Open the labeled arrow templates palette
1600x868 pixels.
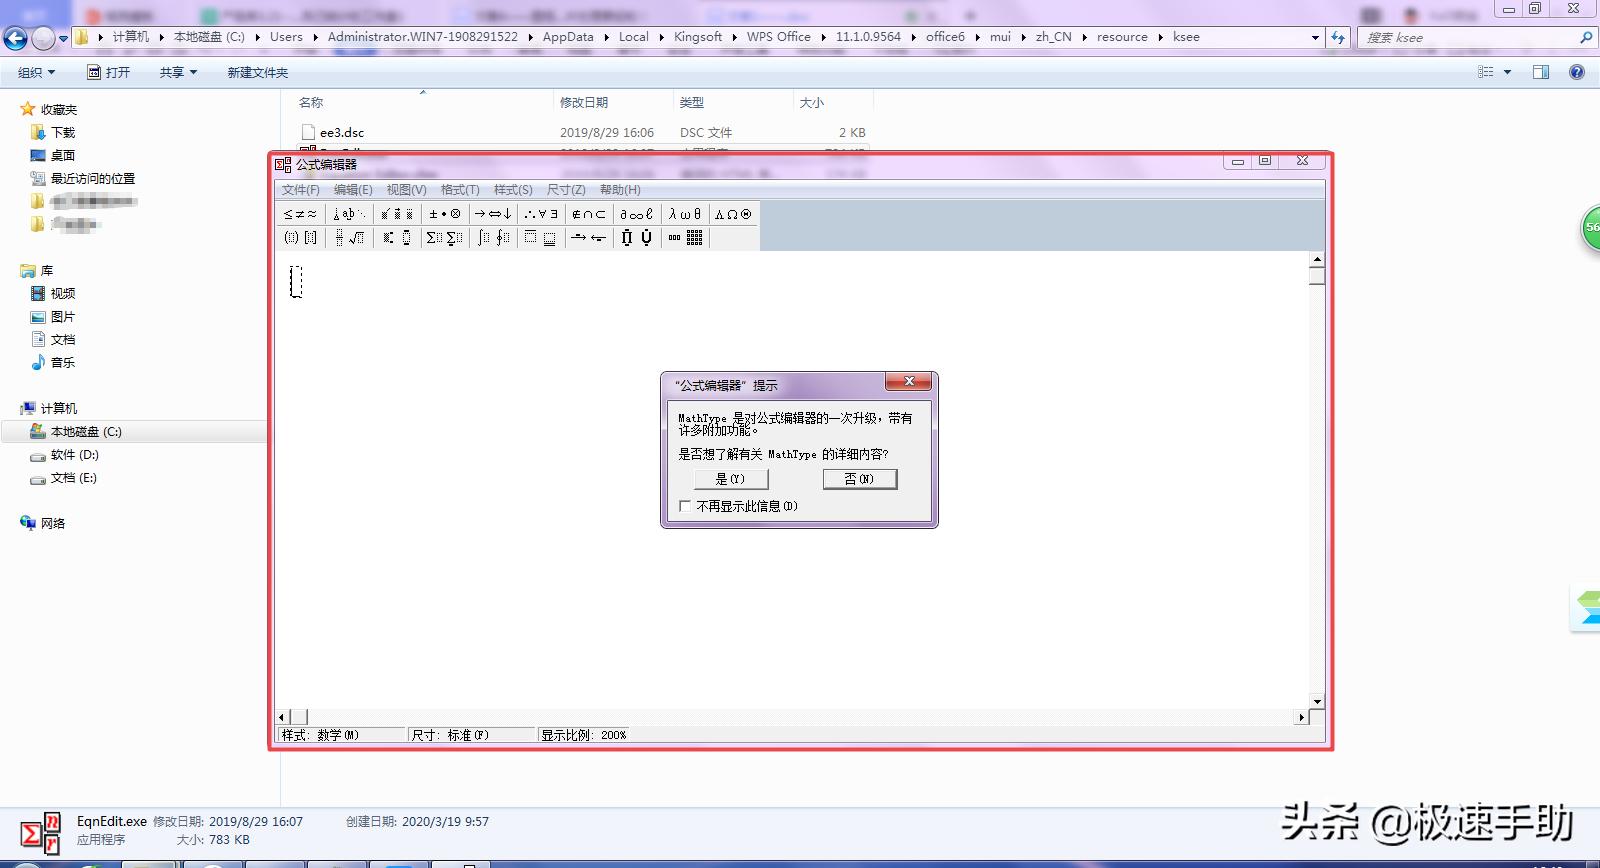point(589,238)
